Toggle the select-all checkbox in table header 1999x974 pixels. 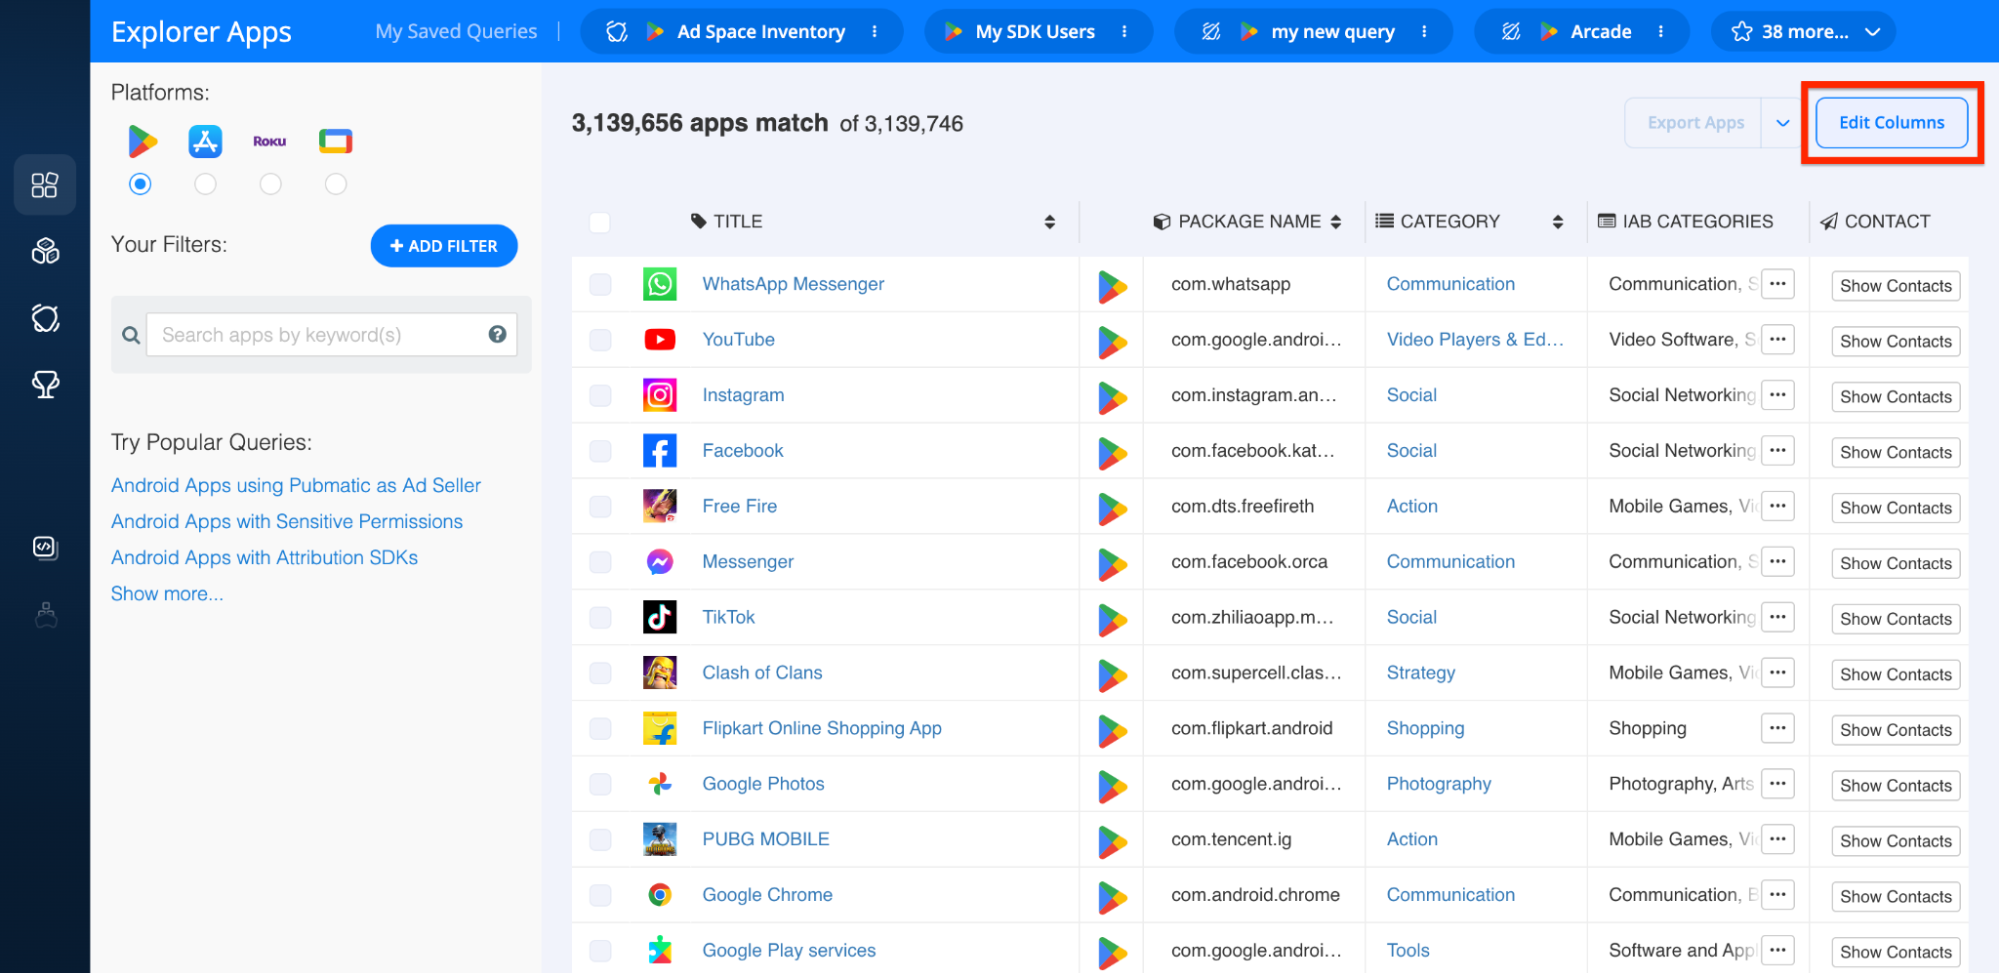(600, 222)
